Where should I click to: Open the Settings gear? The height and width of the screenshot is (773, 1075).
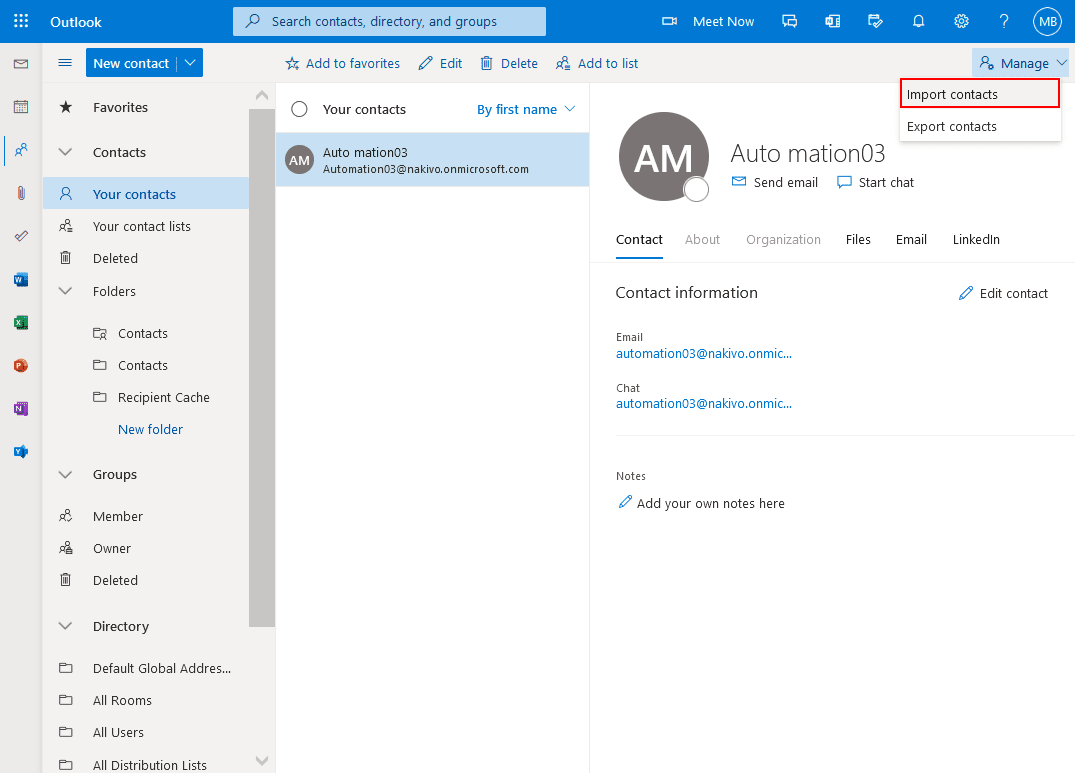(x=961, y=20)
